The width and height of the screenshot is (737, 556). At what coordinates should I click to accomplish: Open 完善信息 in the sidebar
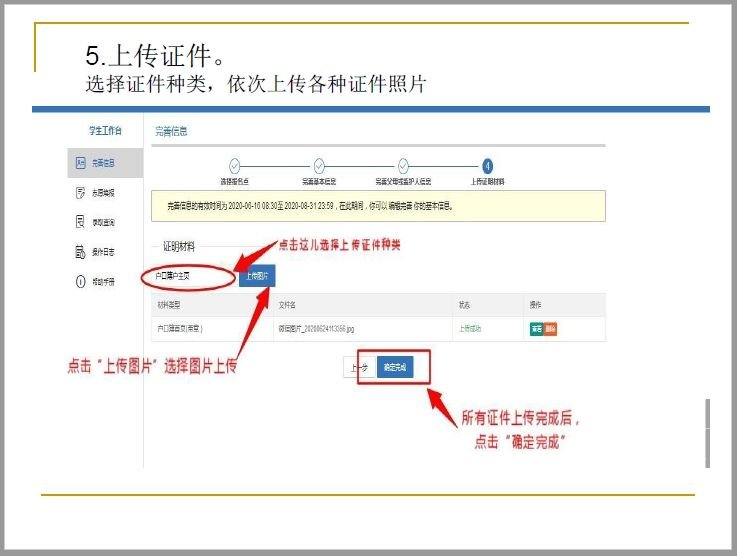(x=105, y=163)
